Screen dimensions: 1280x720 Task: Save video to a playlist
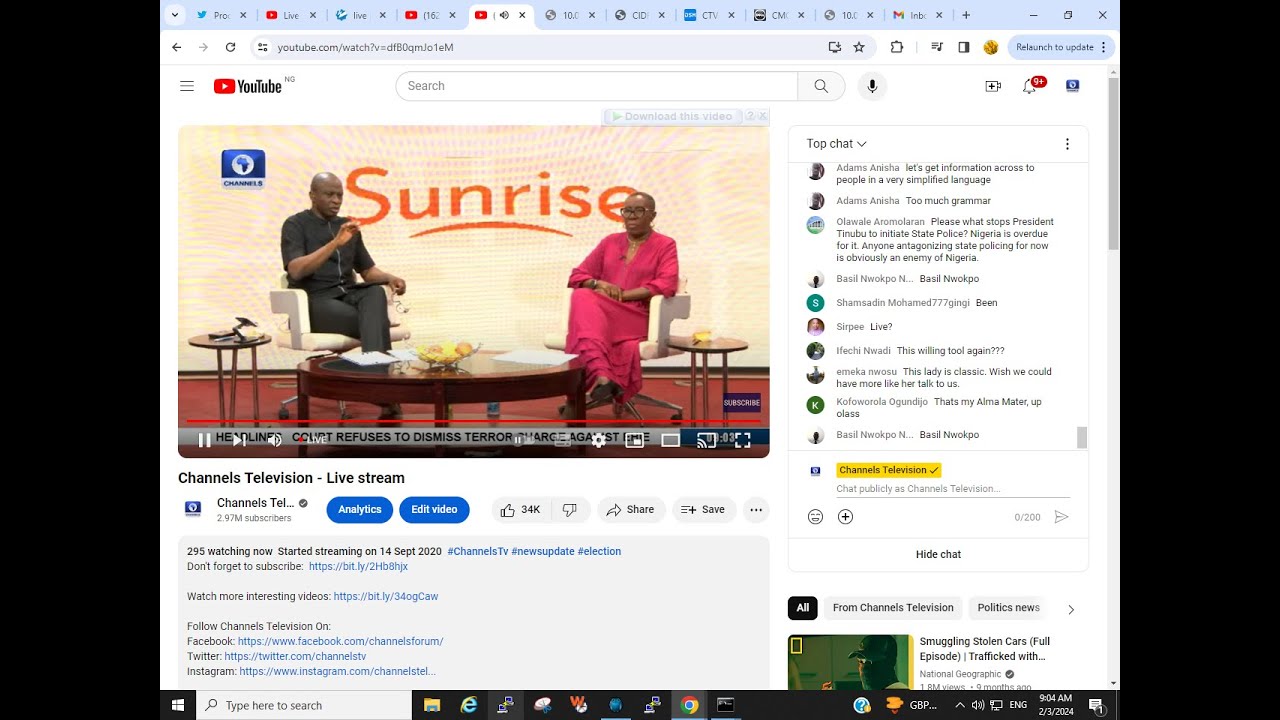coord(703,510)
